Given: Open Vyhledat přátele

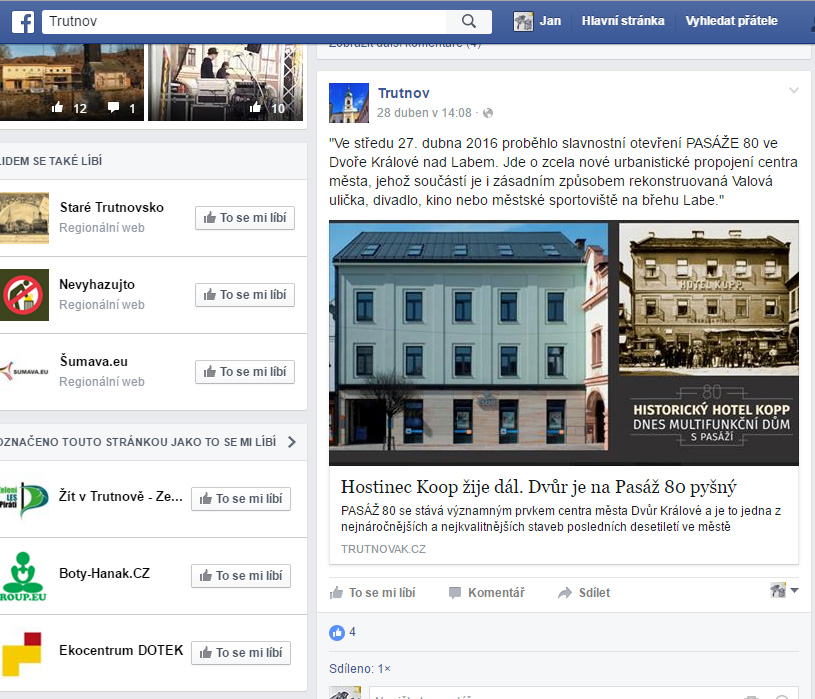Looking at the screenshot, I should (x=731, y=21).
